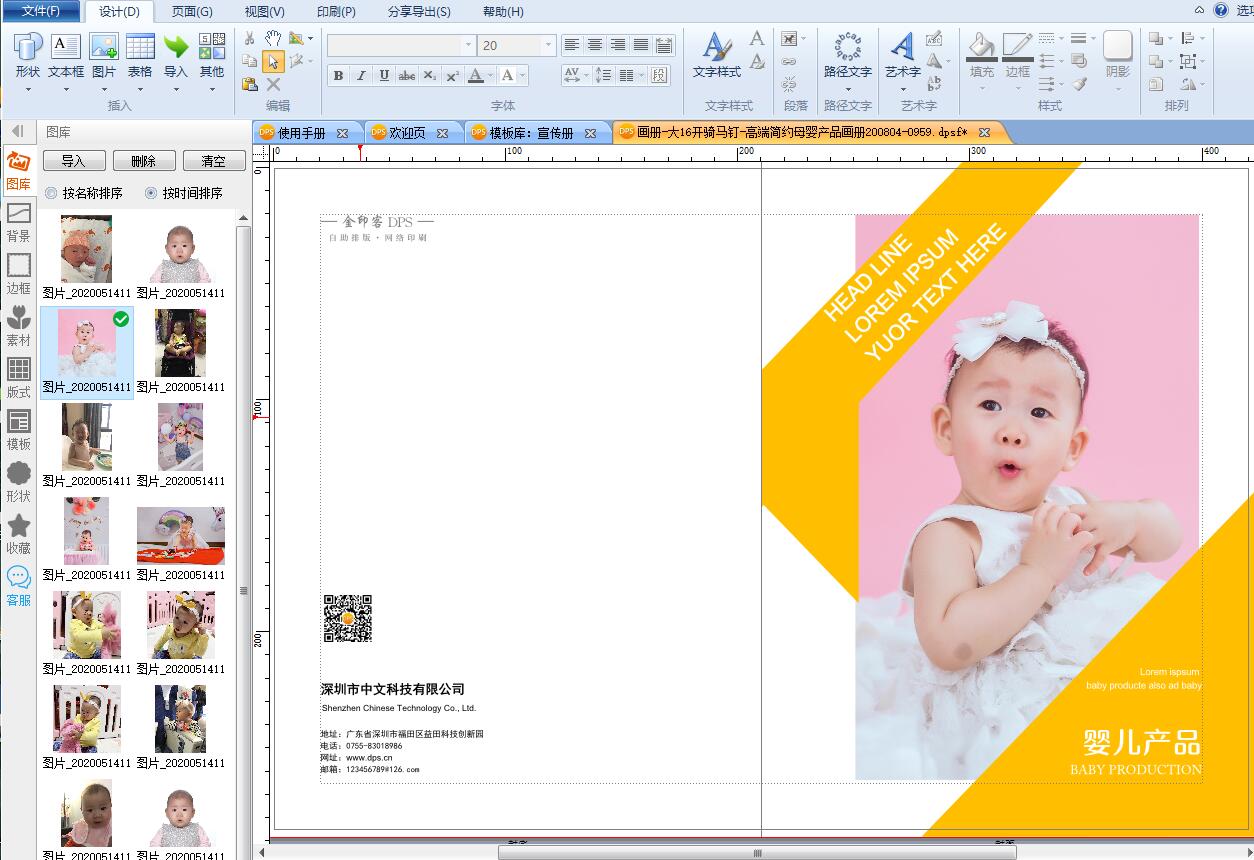Click the 婴儿产品 title on the cover

tap(1141, 742)
